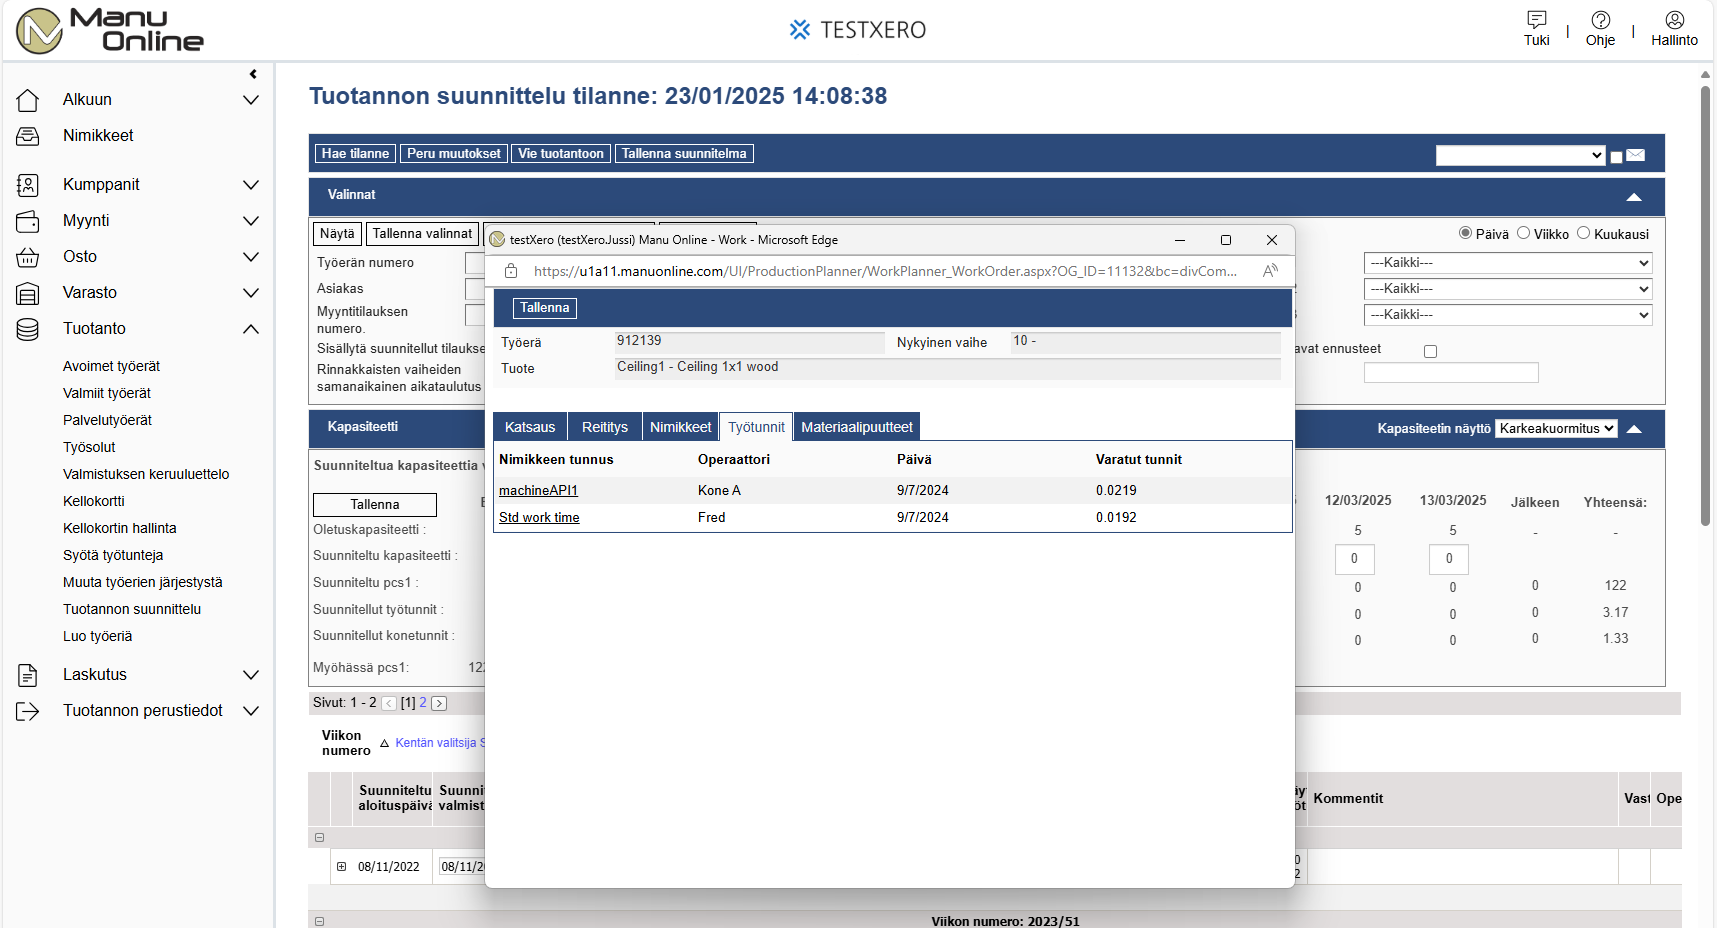Collapse the Tuotanto menu chevron

click(x=251, y=329)
